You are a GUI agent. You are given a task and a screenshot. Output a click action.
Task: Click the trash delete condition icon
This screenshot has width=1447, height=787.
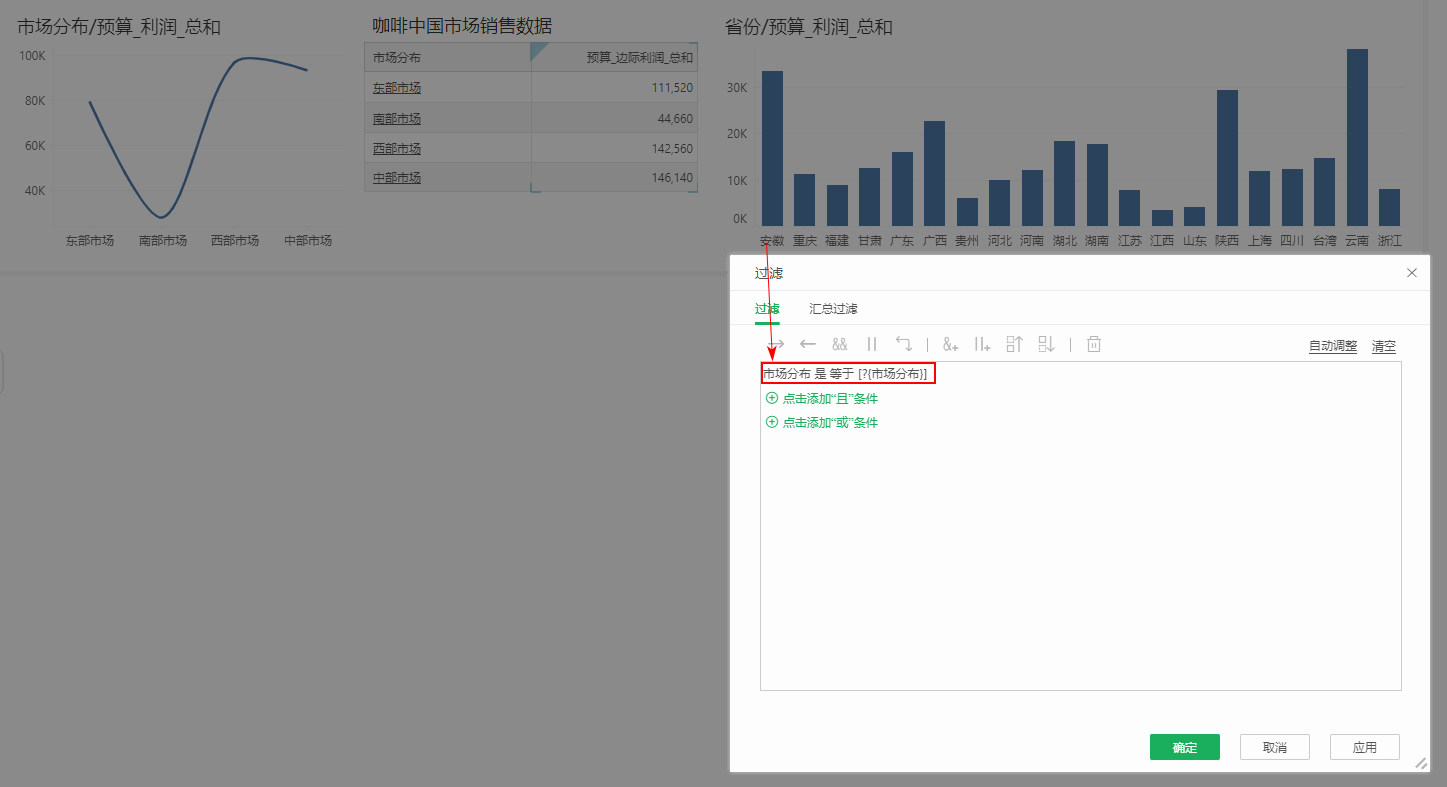(x=1094, y=344)
